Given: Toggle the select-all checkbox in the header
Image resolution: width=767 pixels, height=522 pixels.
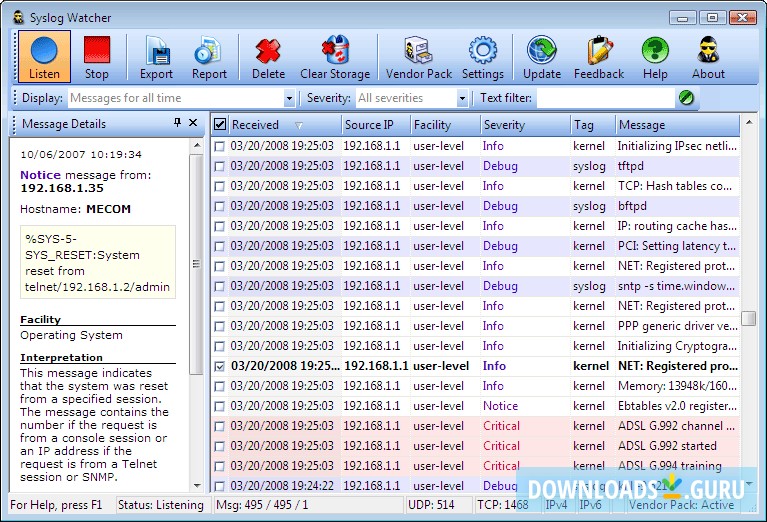Looking at the screenshot, I should [x=220, y=124].
